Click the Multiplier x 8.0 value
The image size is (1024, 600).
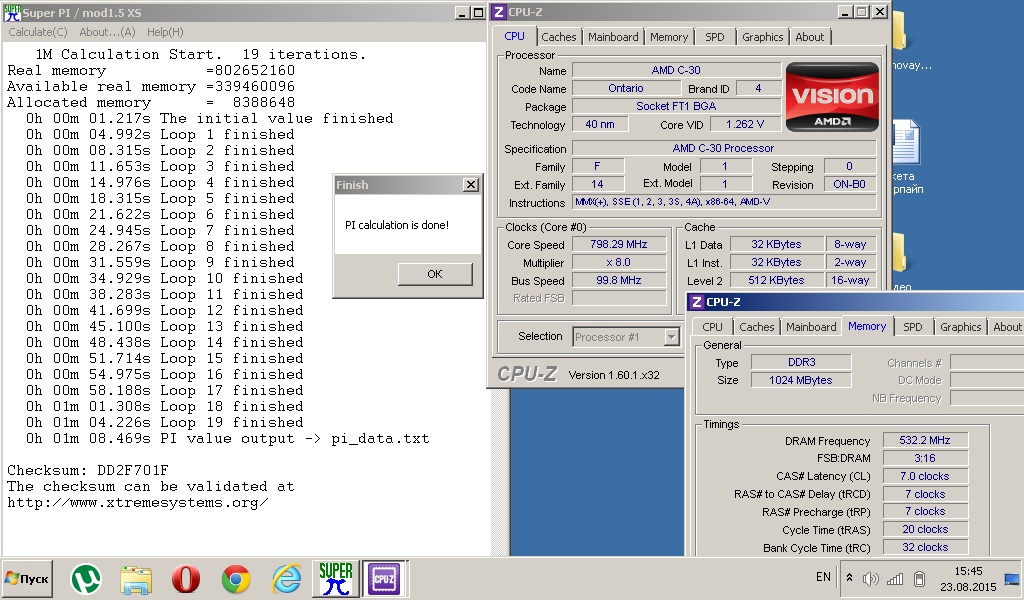(618, 262)
